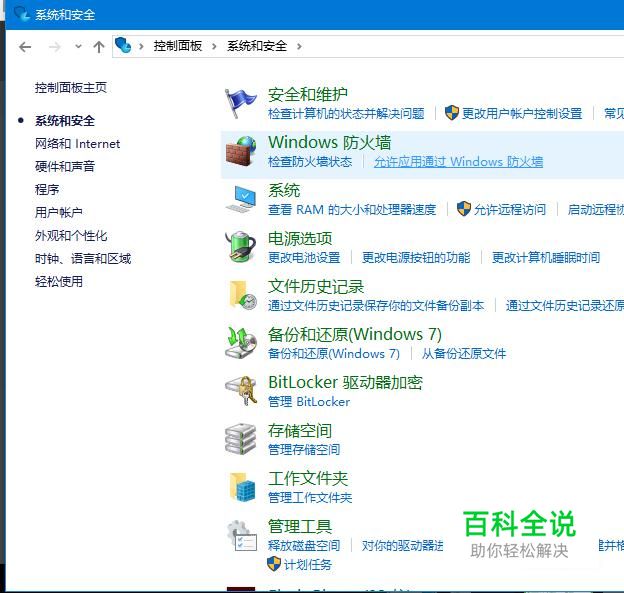Viewport: 624px width, 593px height.
Task: Go back with the back arrow
Action: (x=25, y=47)
